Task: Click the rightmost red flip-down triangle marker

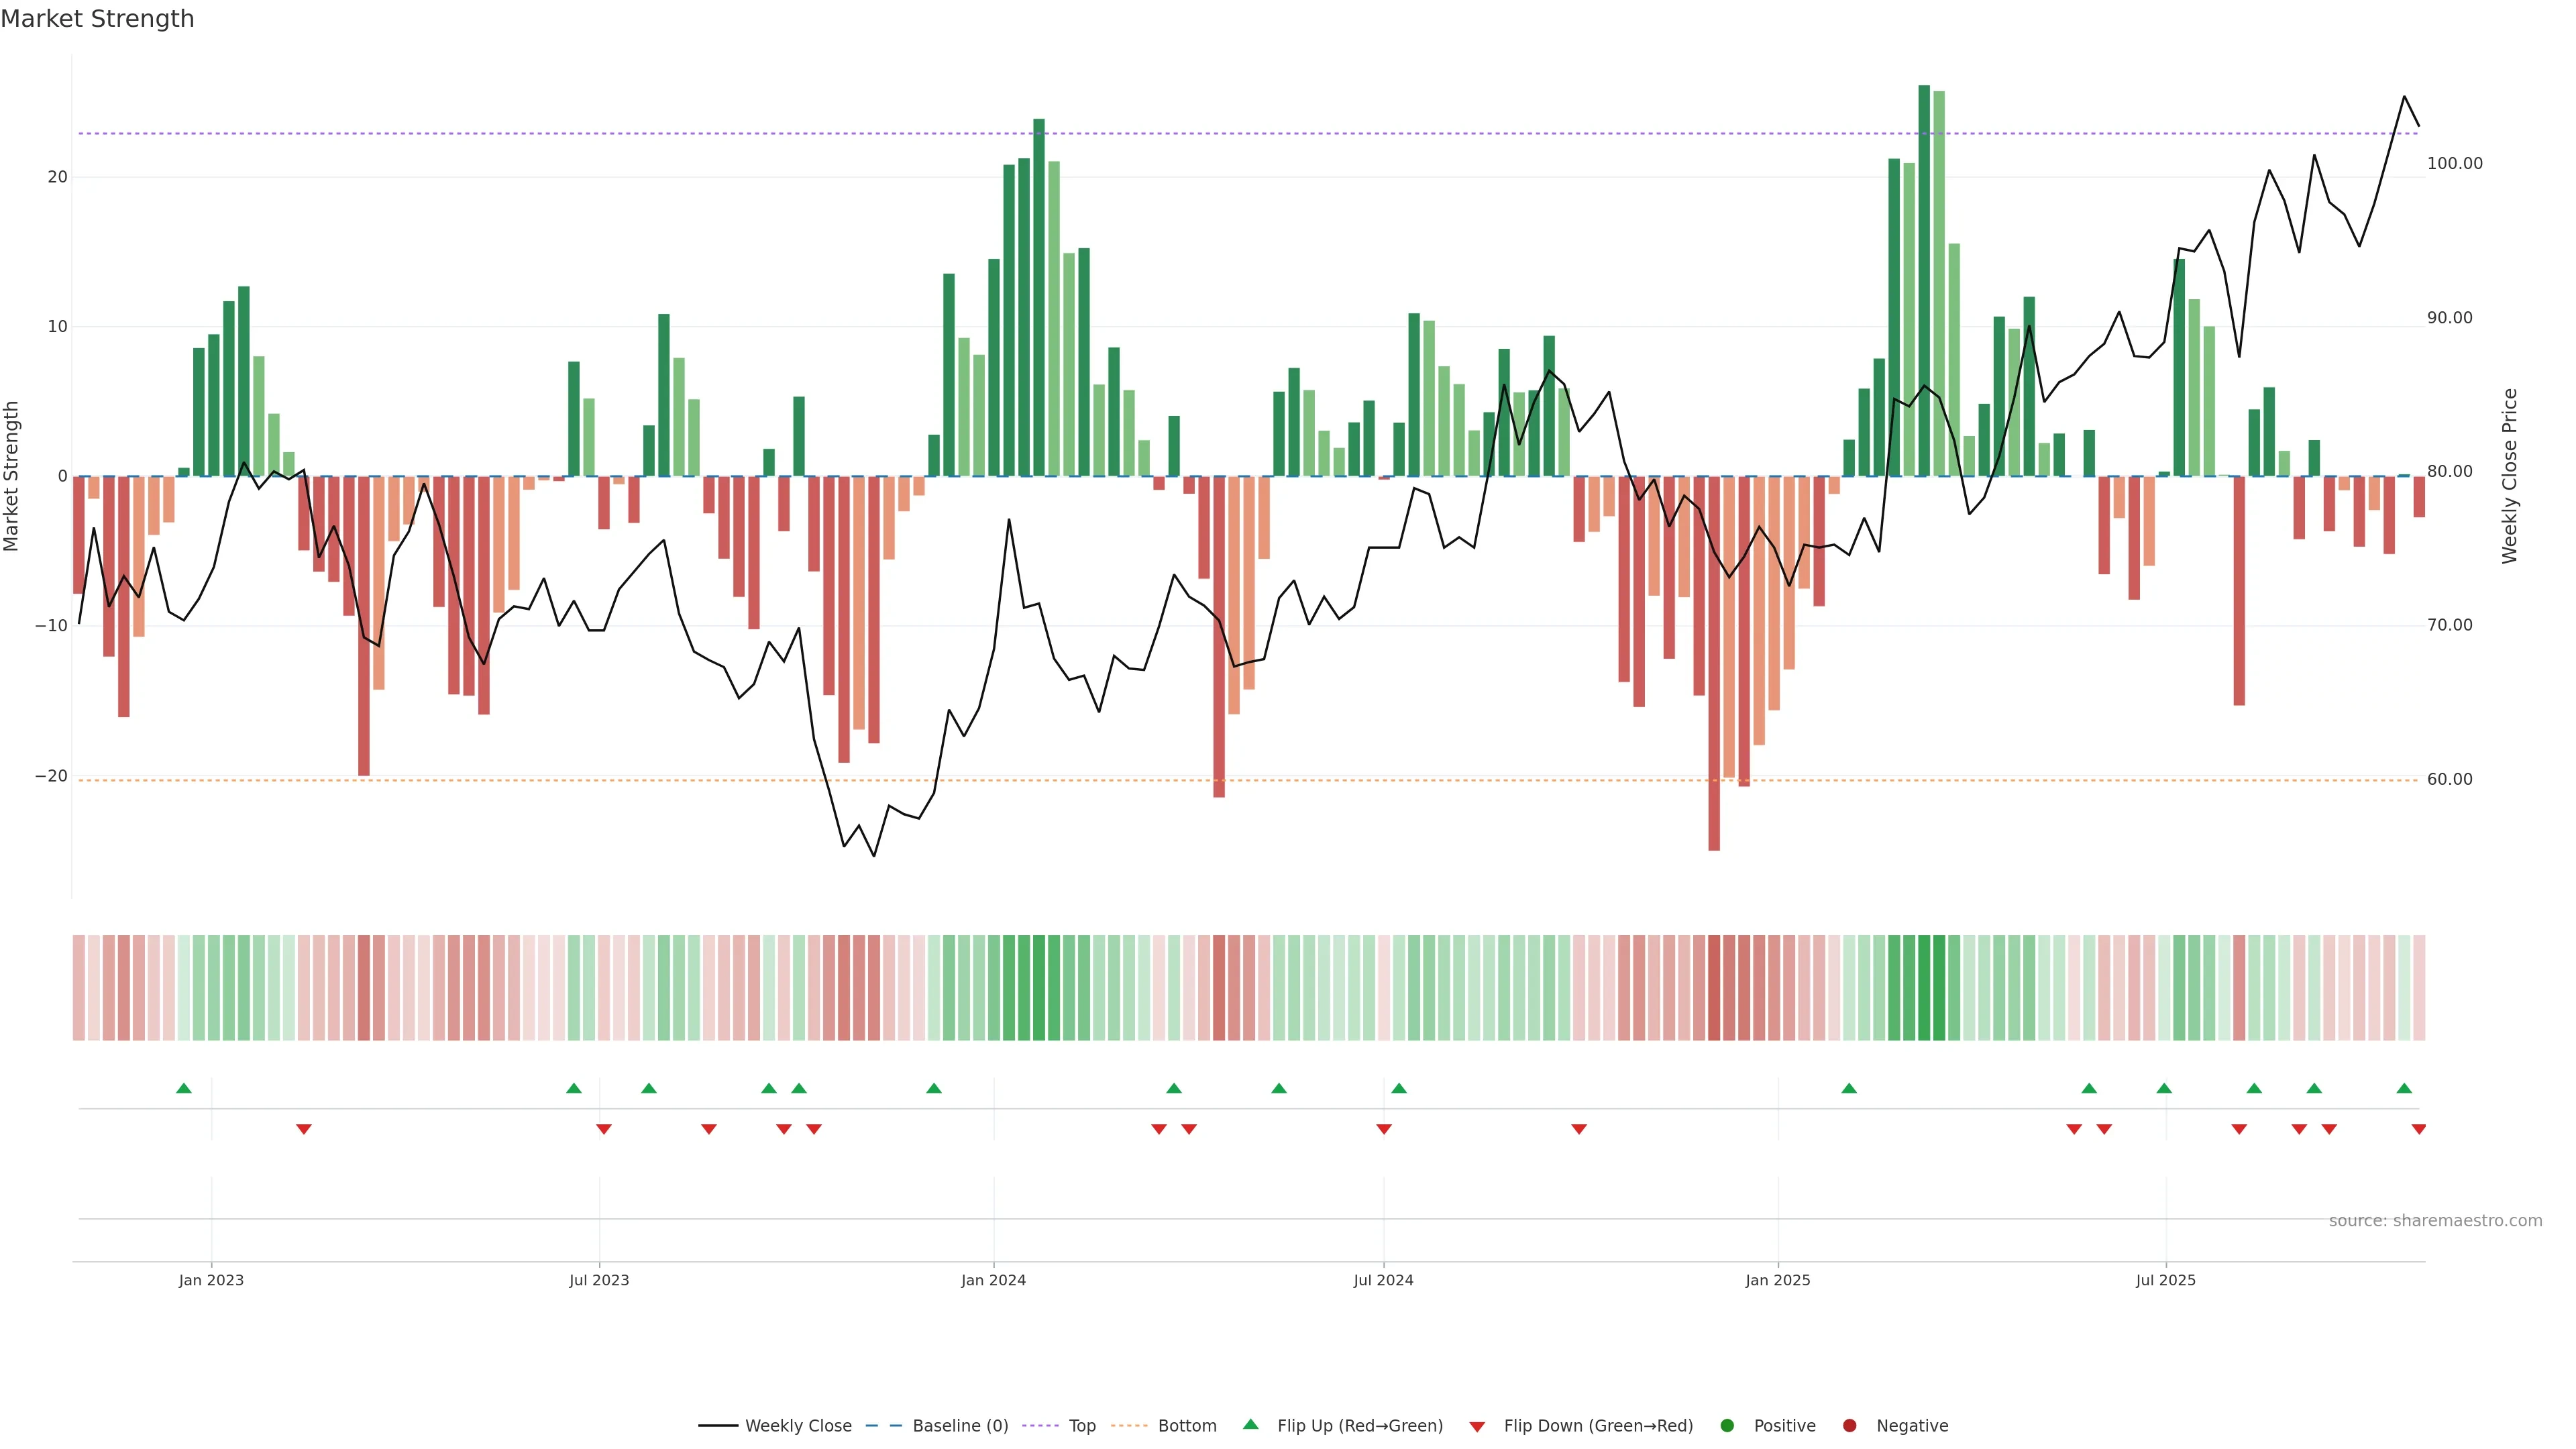Action: tap(2419, 1129)
